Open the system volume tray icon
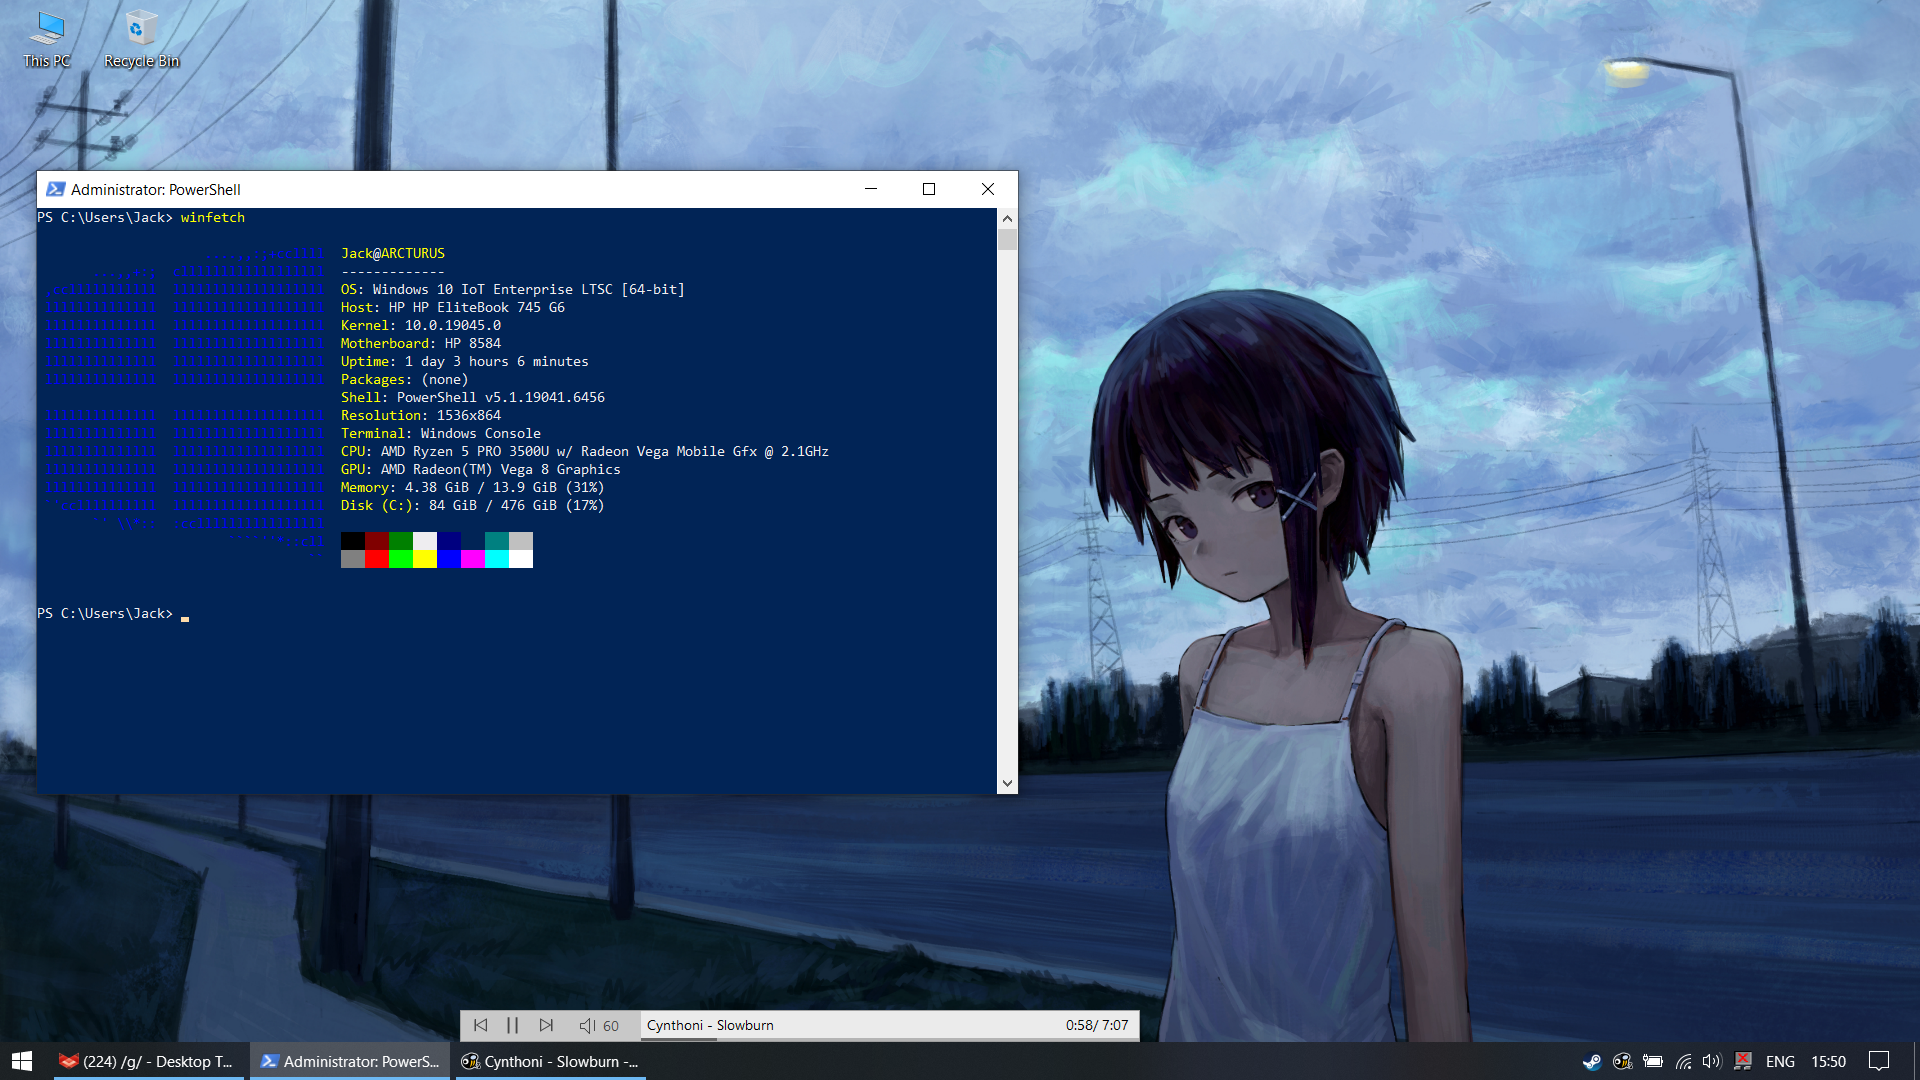The height and width of the screenshot is (1080, 1920). pos(1712,1062)
